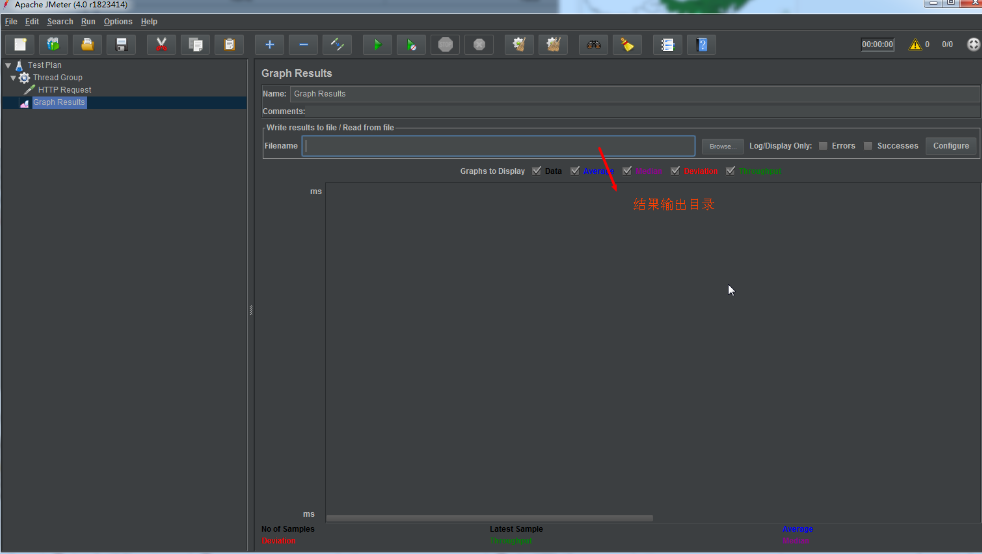Expand all tree nodes with plus icon
This screenshot has width=982, height=554.
coord(270,44)
